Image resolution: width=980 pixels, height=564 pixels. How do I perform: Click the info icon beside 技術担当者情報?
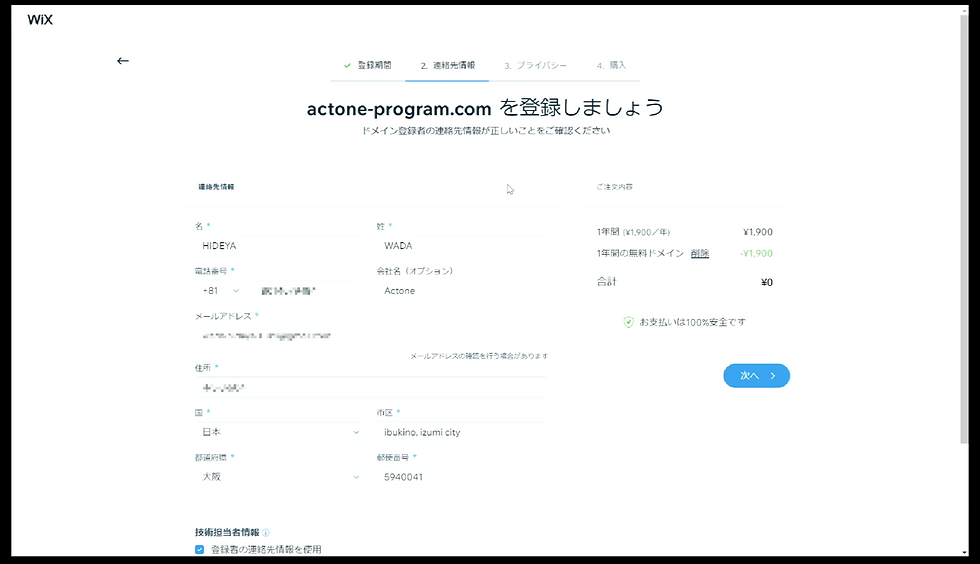[x=266, y=533]
